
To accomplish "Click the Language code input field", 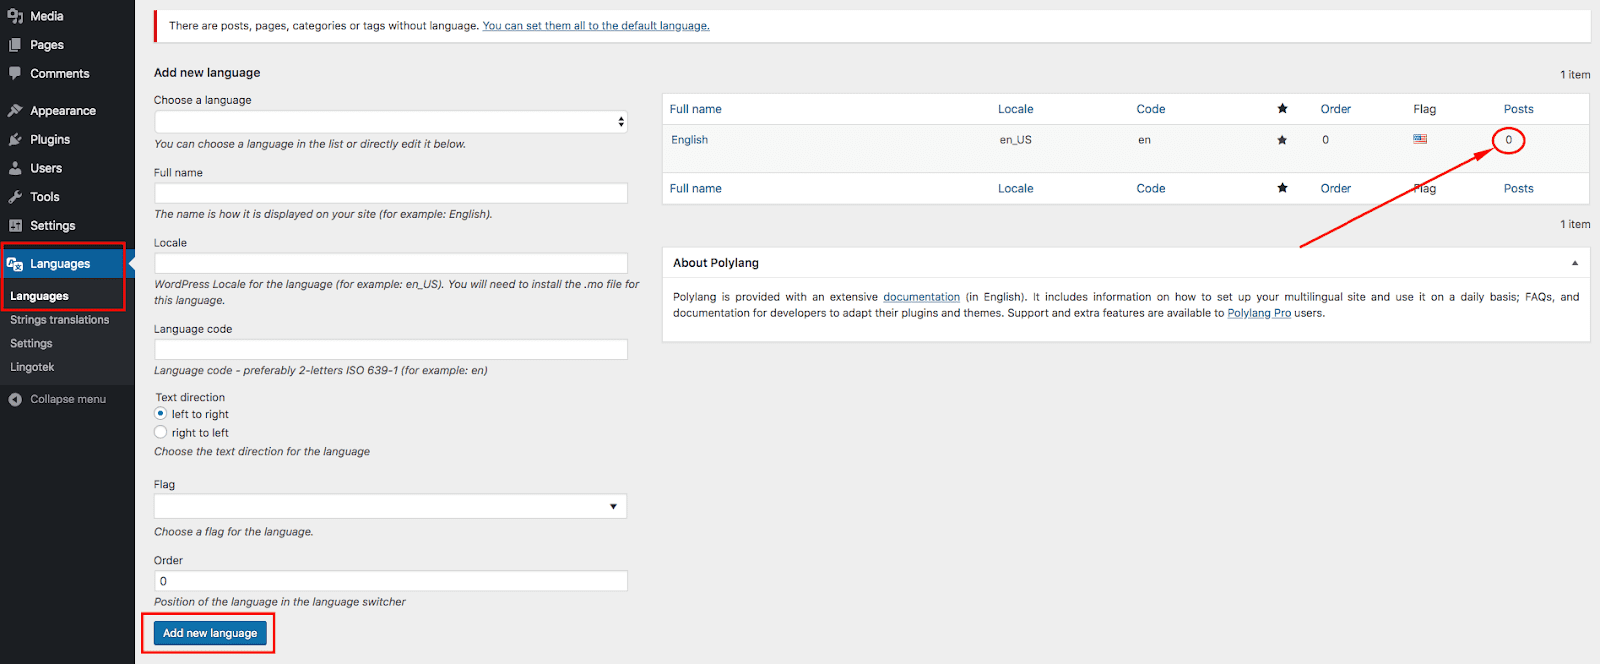I will (391, 349).
